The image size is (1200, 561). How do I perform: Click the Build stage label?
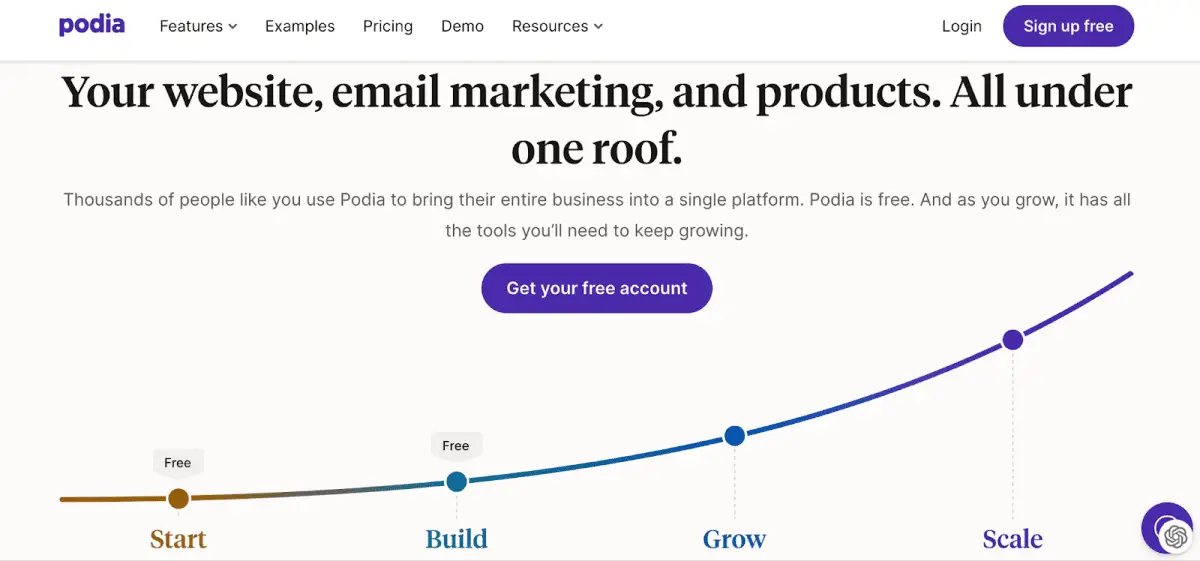(456, 539)
